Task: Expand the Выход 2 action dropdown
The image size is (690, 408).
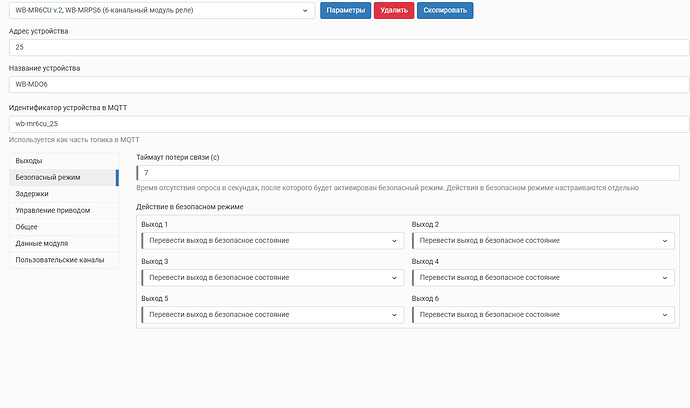Action: click(542, 241)
